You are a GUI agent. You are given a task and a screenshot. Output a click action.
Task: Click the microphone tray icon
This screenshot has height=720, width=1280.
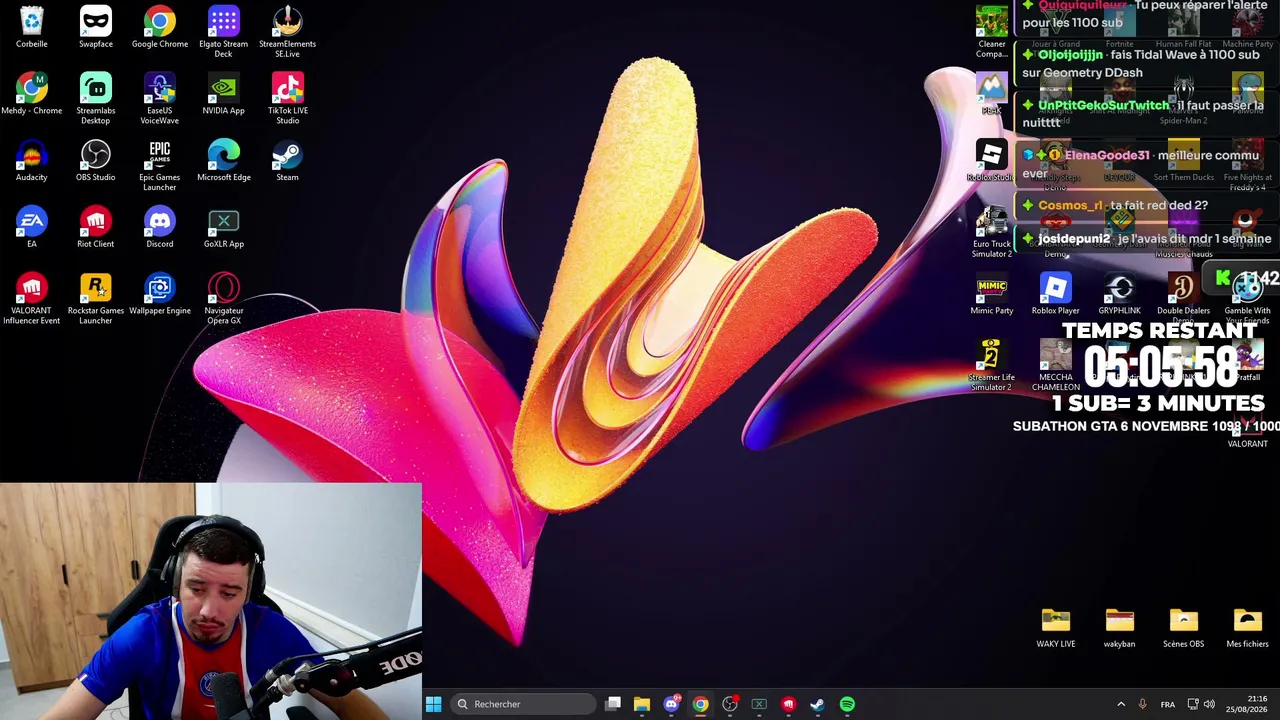[1142, 704]
